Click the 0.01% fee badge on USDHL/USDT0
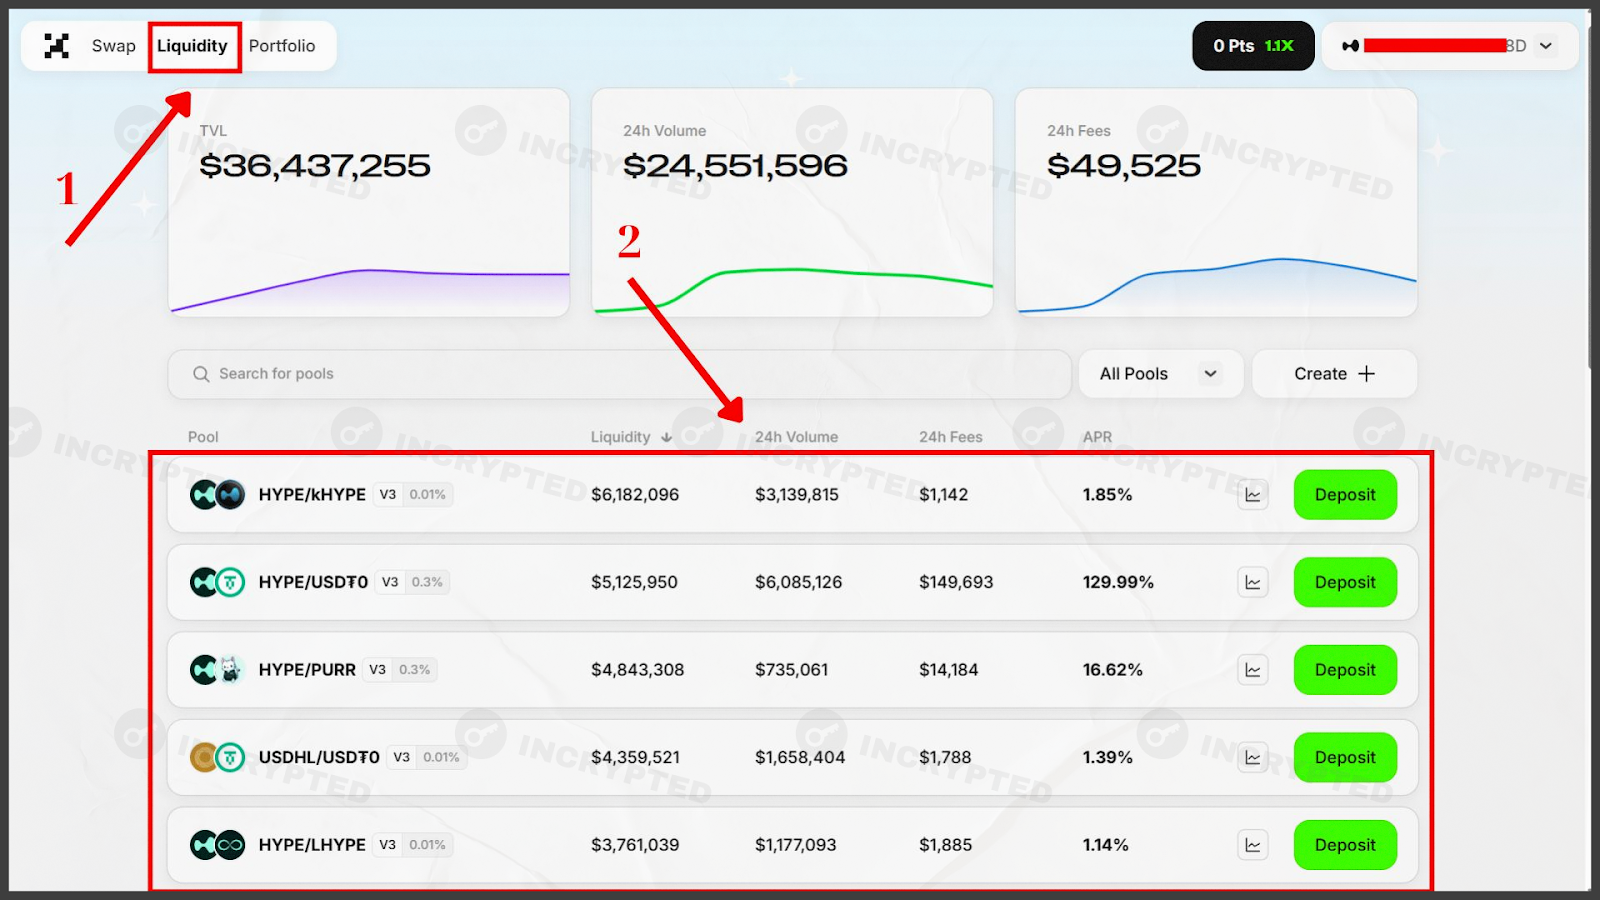1600x900 pixels. click(x=441, y=757)
